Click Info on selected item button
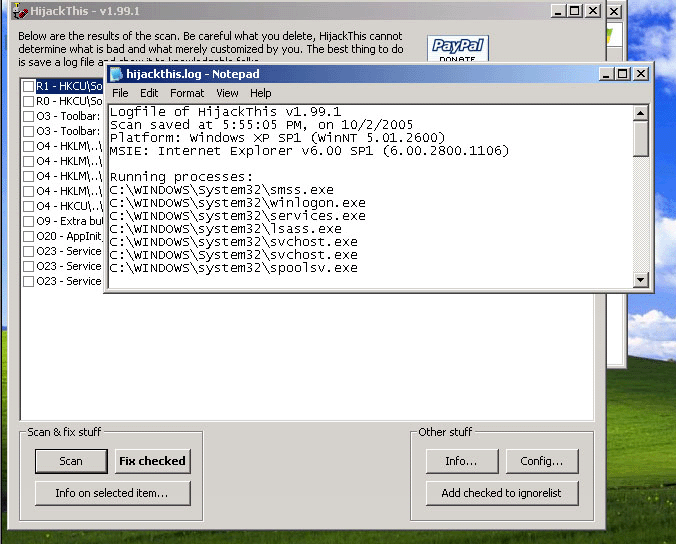The width and height of the screenshot is (676, 544). tap(113, 493)
